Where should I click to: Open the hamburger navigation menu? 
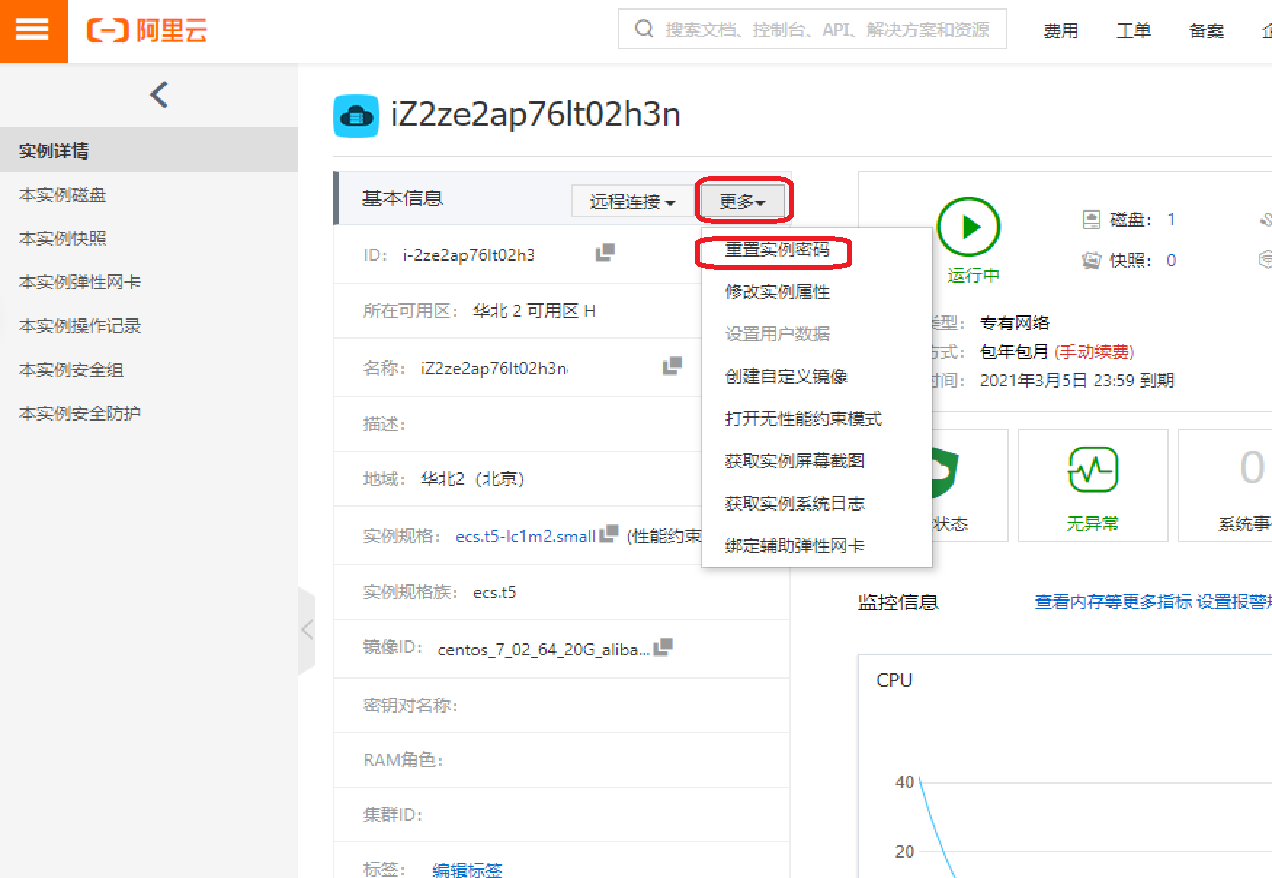31,31
